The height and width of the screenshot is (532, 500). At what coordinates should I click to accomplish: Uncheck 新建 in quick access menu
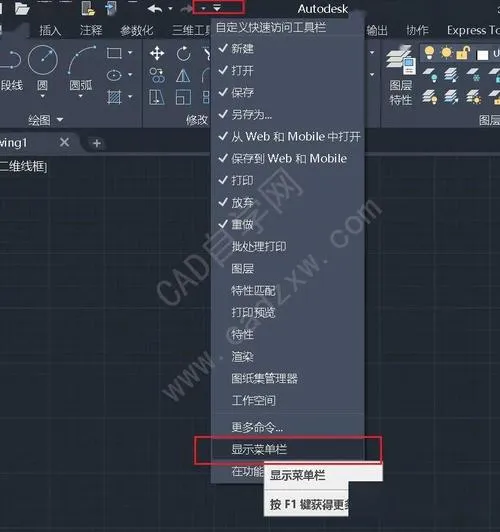288,49
